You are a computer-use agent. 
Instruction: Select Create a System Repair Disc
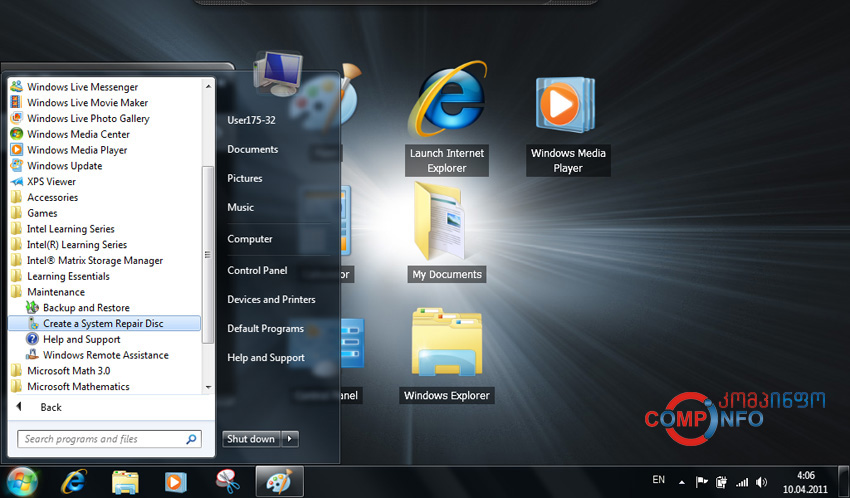pyautogui.click(x=103, y=323)
